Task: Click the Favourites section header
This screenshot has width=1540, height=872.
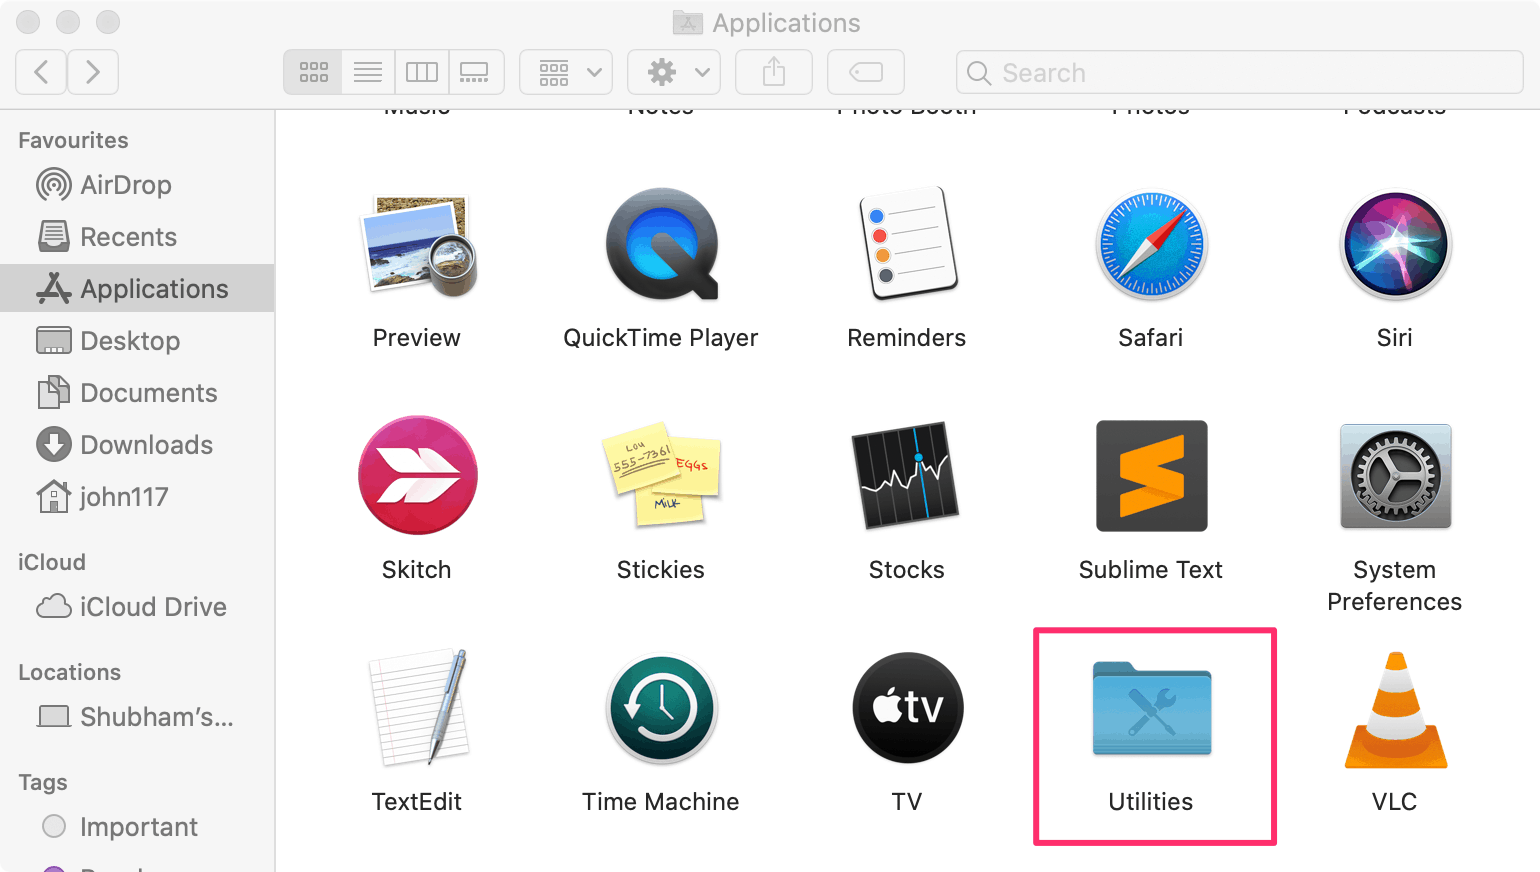Action: [x=73, y=140]
